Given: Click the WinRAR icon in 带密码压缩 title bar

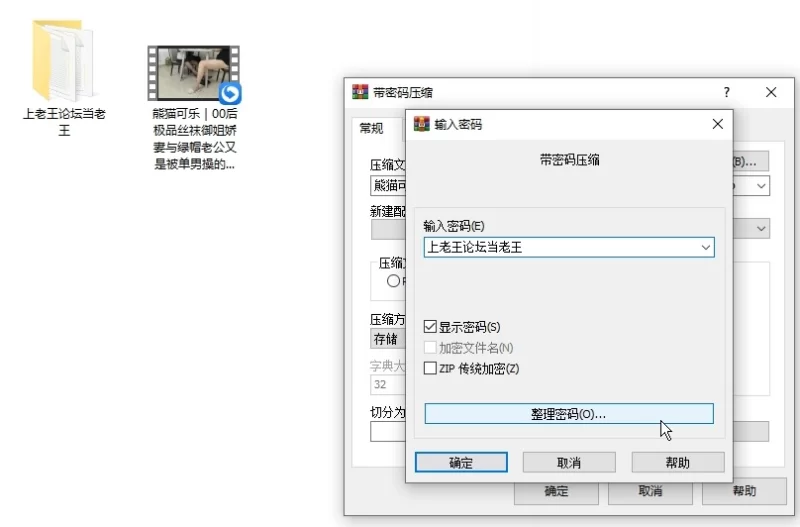Looking at the screenshot, I should coord(360,92).
